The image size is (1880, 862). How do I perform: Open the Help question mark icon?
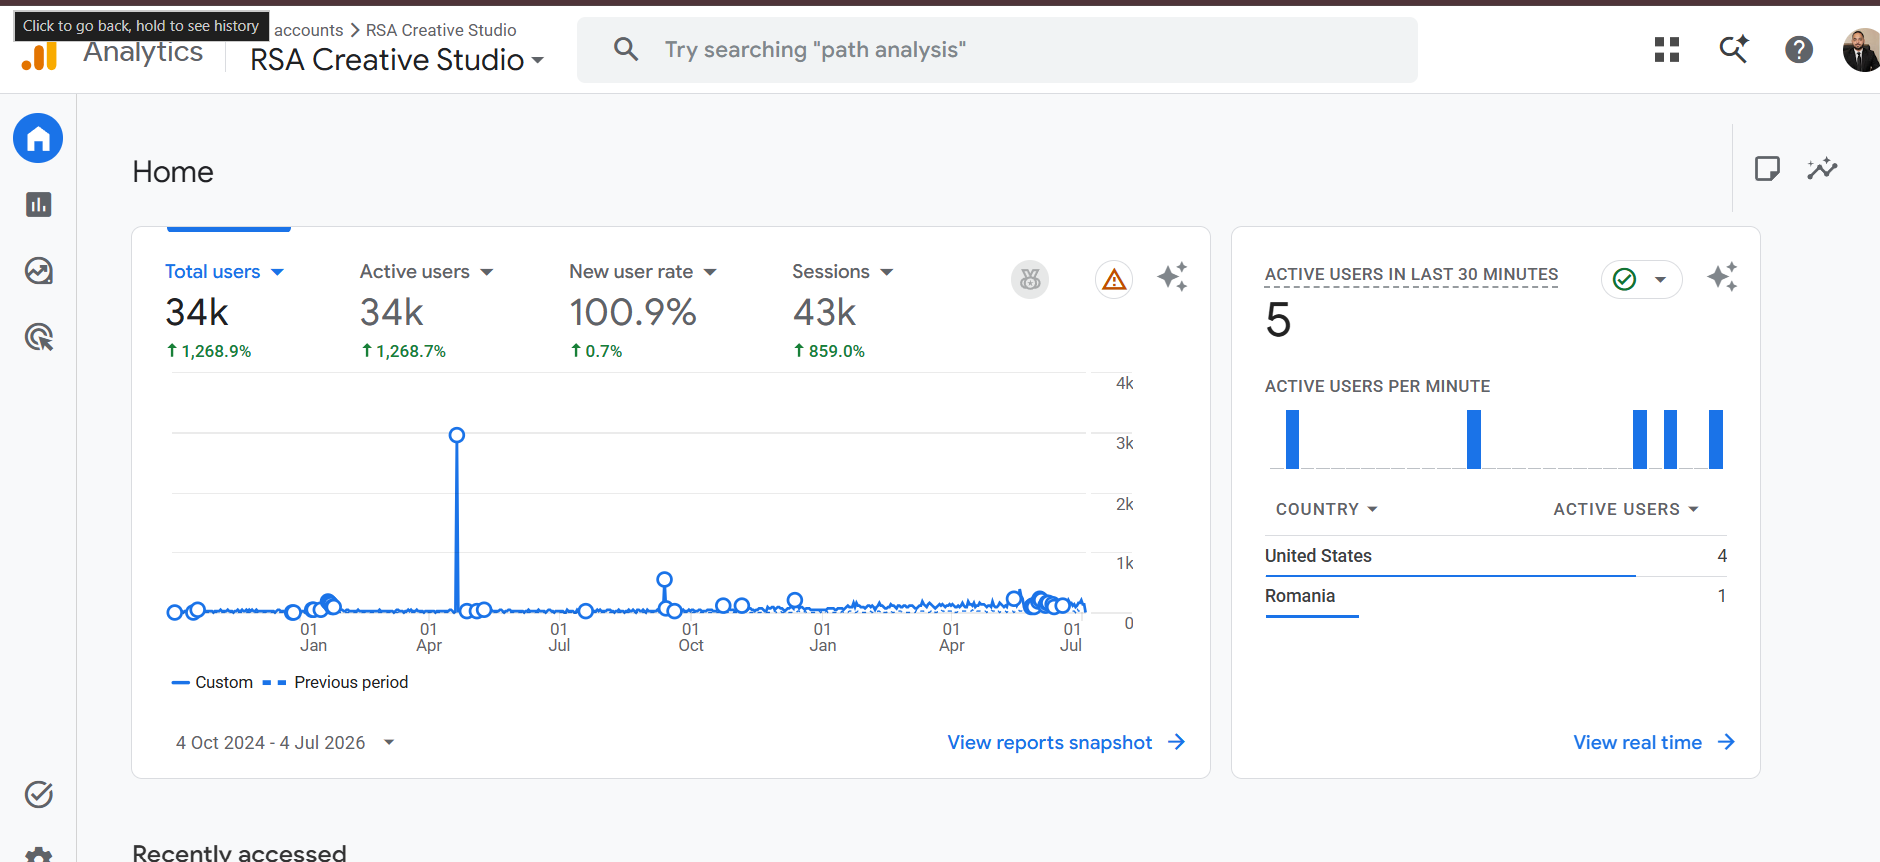coord(1799,50)
